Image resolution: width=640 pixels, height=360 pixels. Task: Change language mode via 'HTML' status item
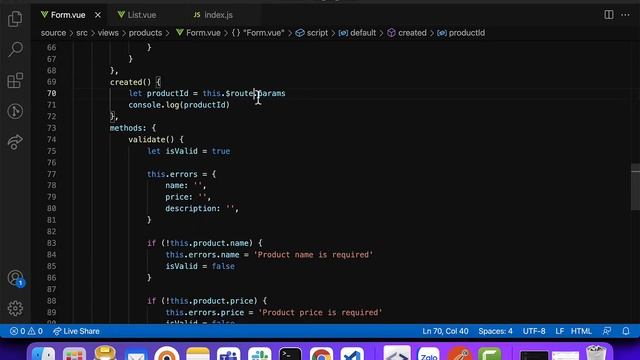[x=581, y=331]
